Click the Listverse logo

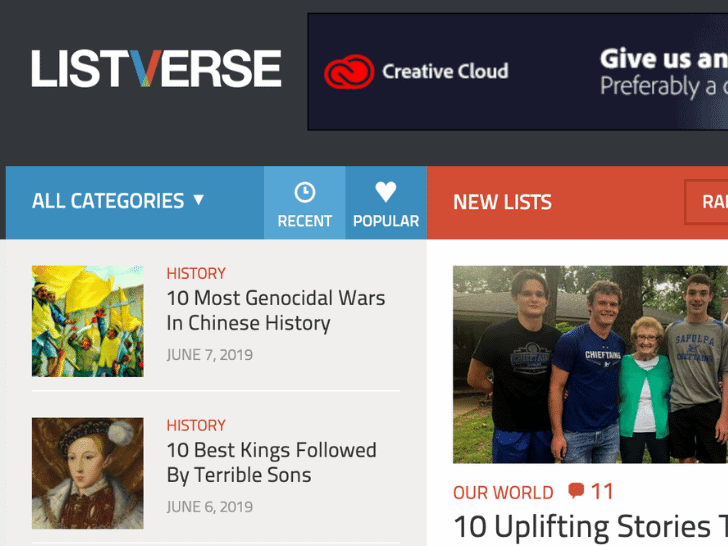[156, 69]
